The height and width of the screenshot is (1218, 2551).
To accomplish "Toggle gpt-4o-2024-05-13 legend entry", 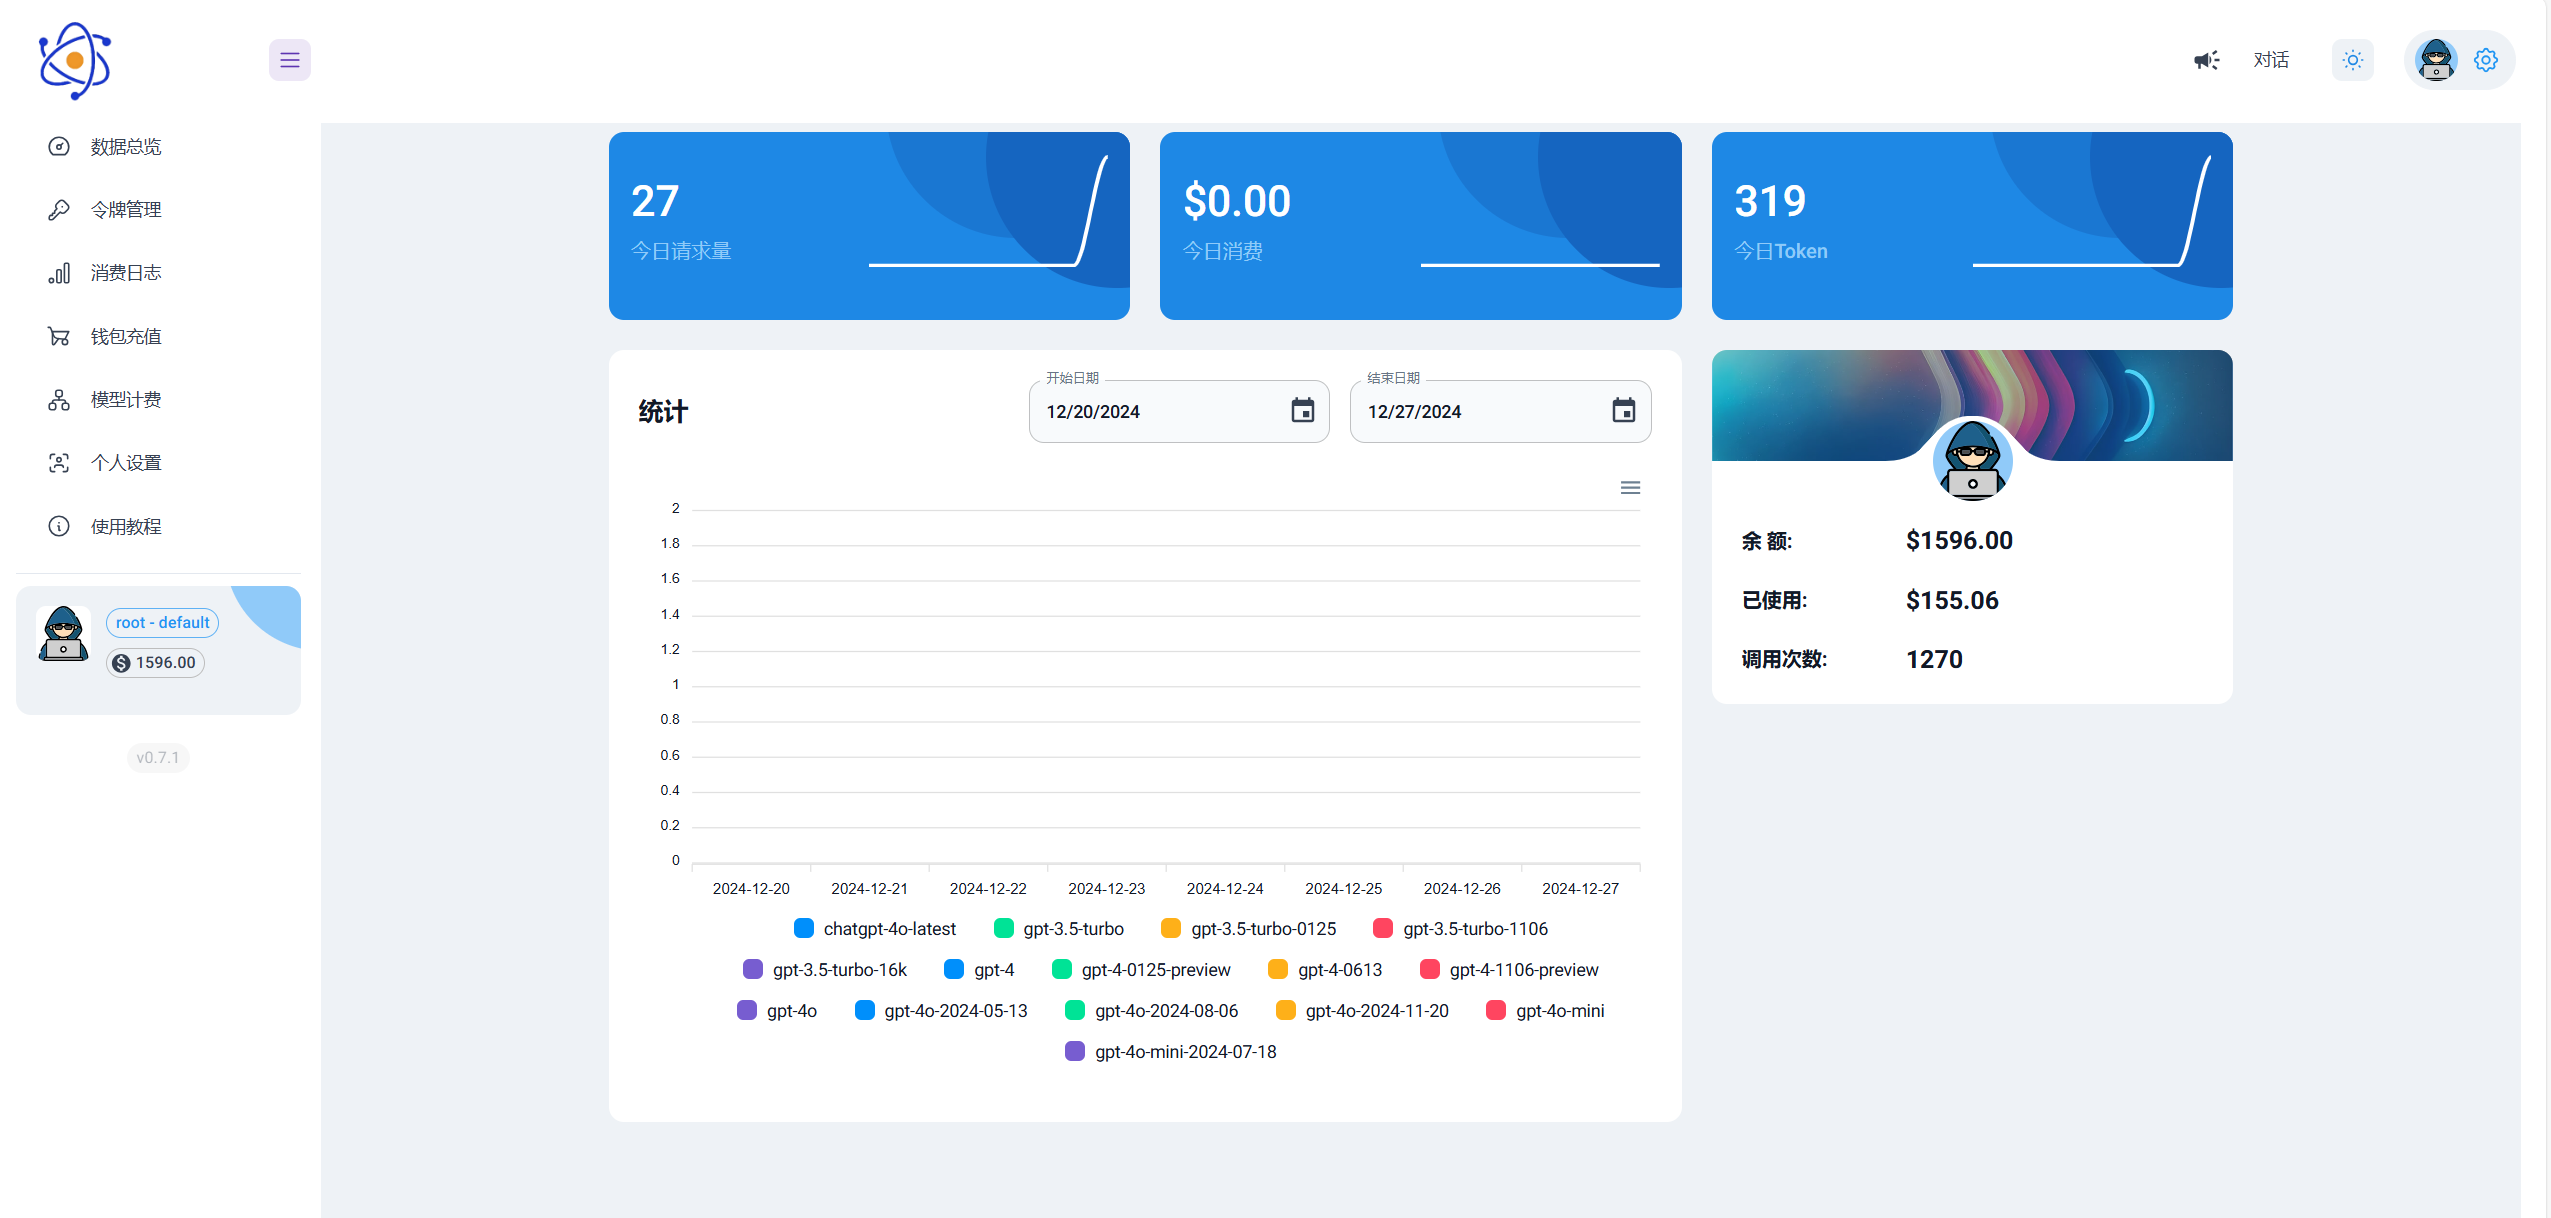I will tap(941, 1011).
